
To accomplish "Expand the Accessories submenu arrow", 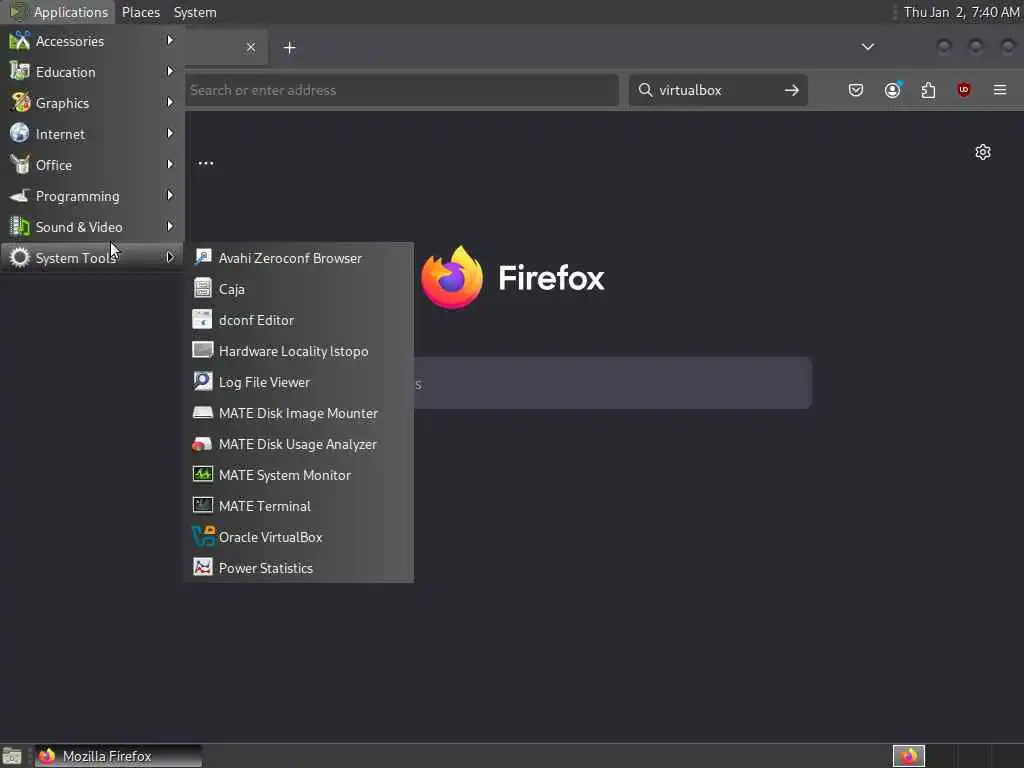I will click(170, 40).
